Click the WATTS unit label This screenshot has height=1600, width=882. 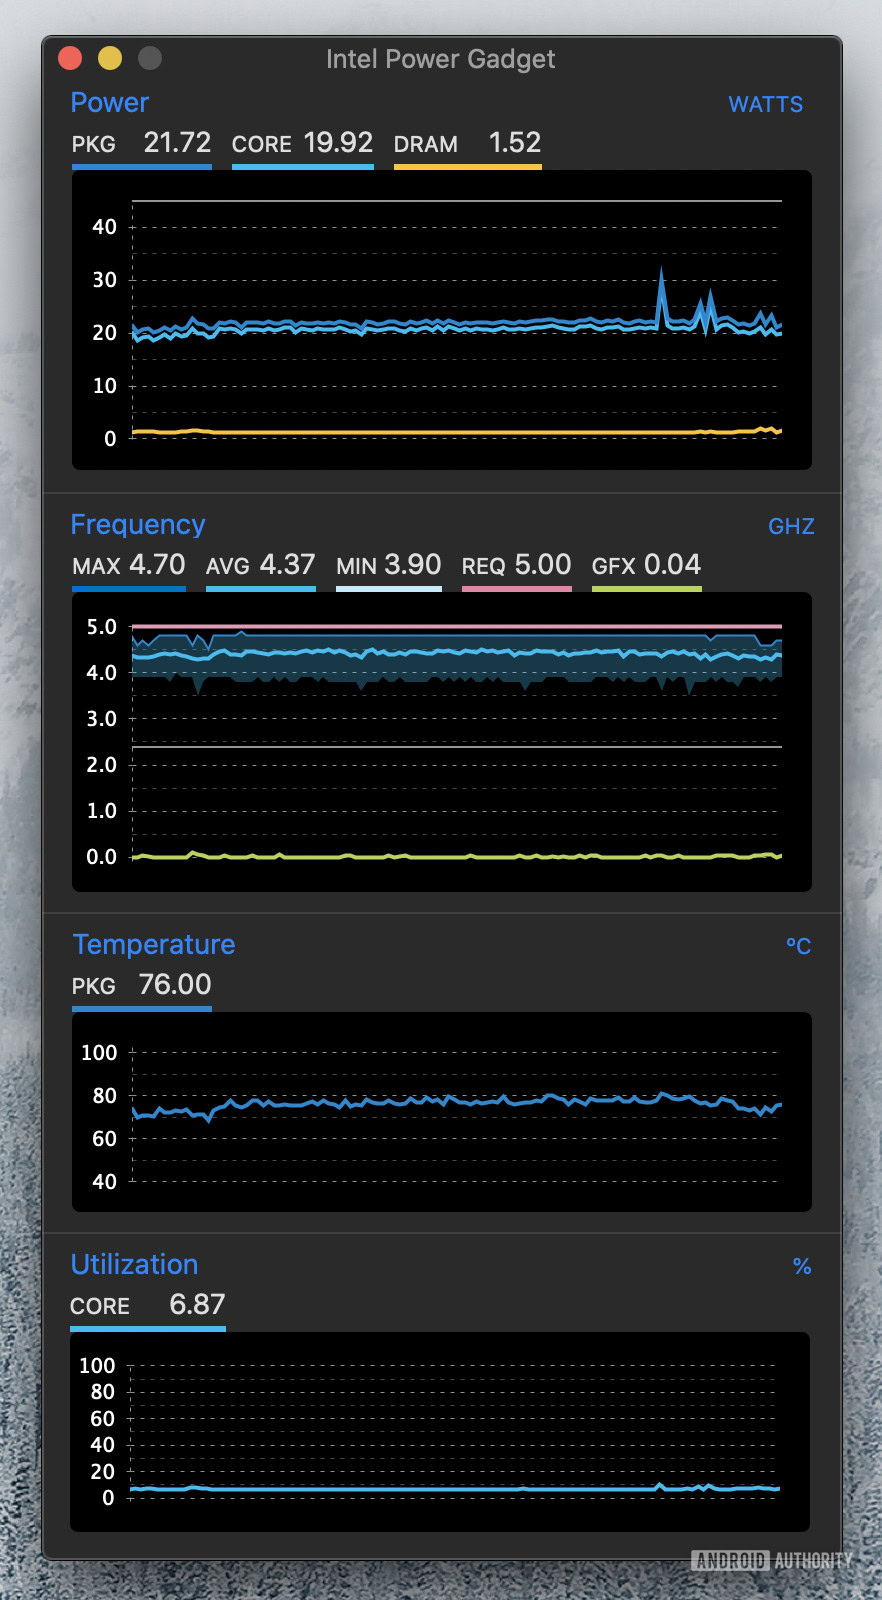pos(765,105)
